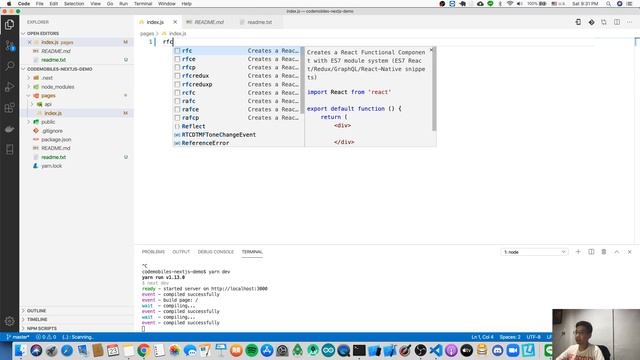
Task: Select the rcfc snippet suggestion
Action: (238, 93)
